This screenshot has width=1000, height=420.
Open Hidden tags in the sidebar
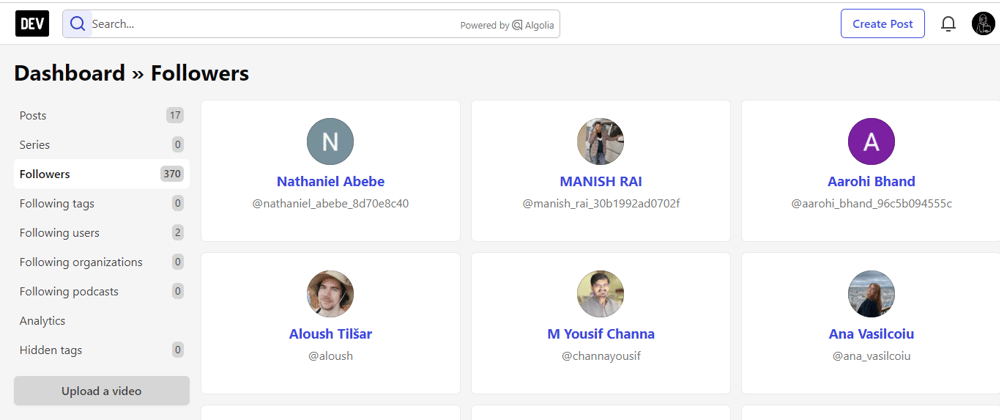(101, 350)
